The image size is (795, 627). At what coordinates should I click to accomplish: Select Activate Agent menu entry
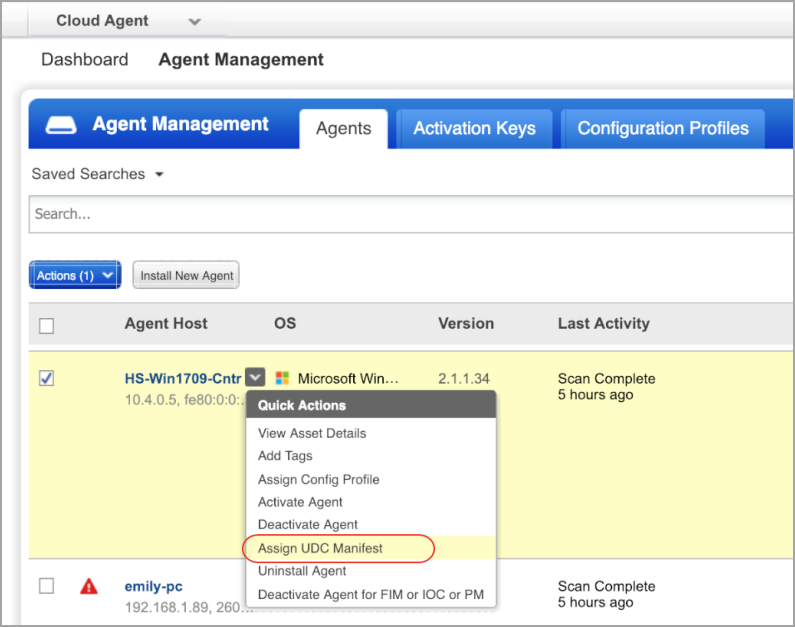tap(300, 502)
